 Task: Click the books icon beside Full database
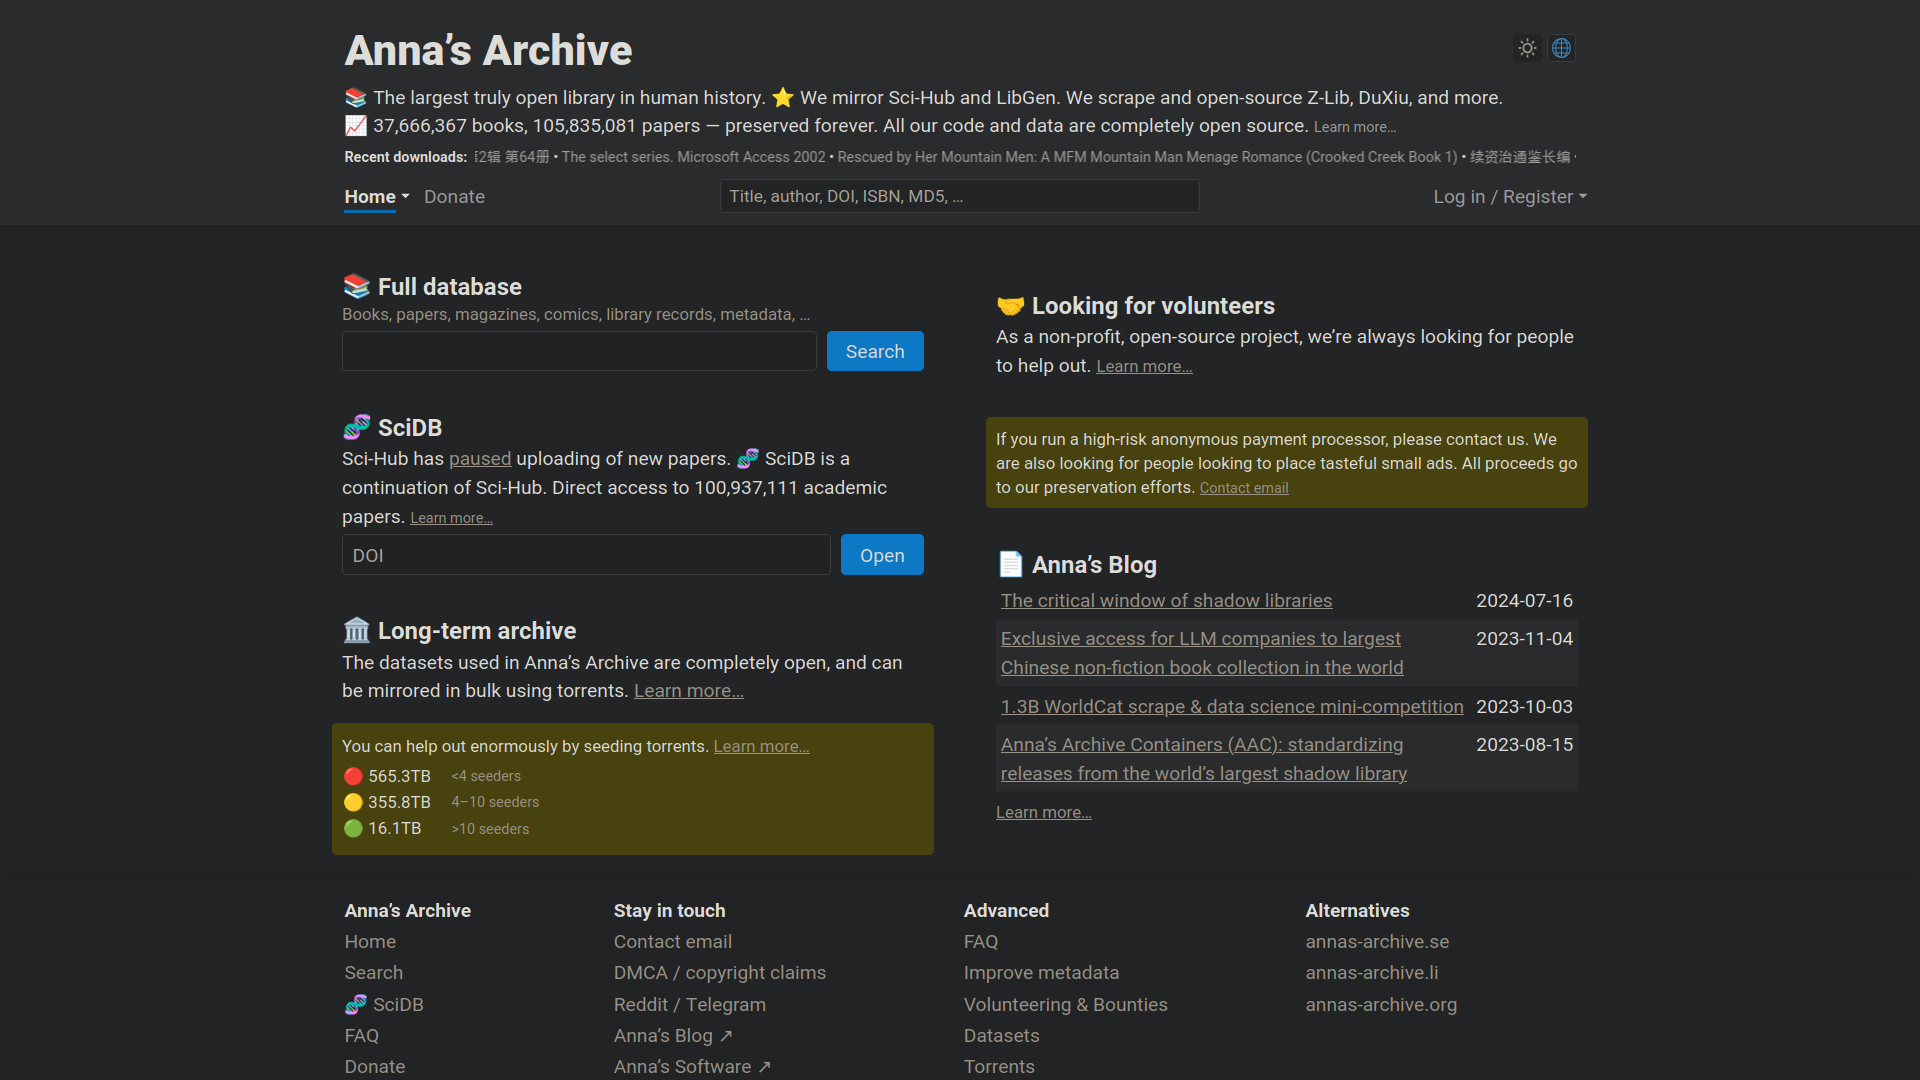pos(356,287)
